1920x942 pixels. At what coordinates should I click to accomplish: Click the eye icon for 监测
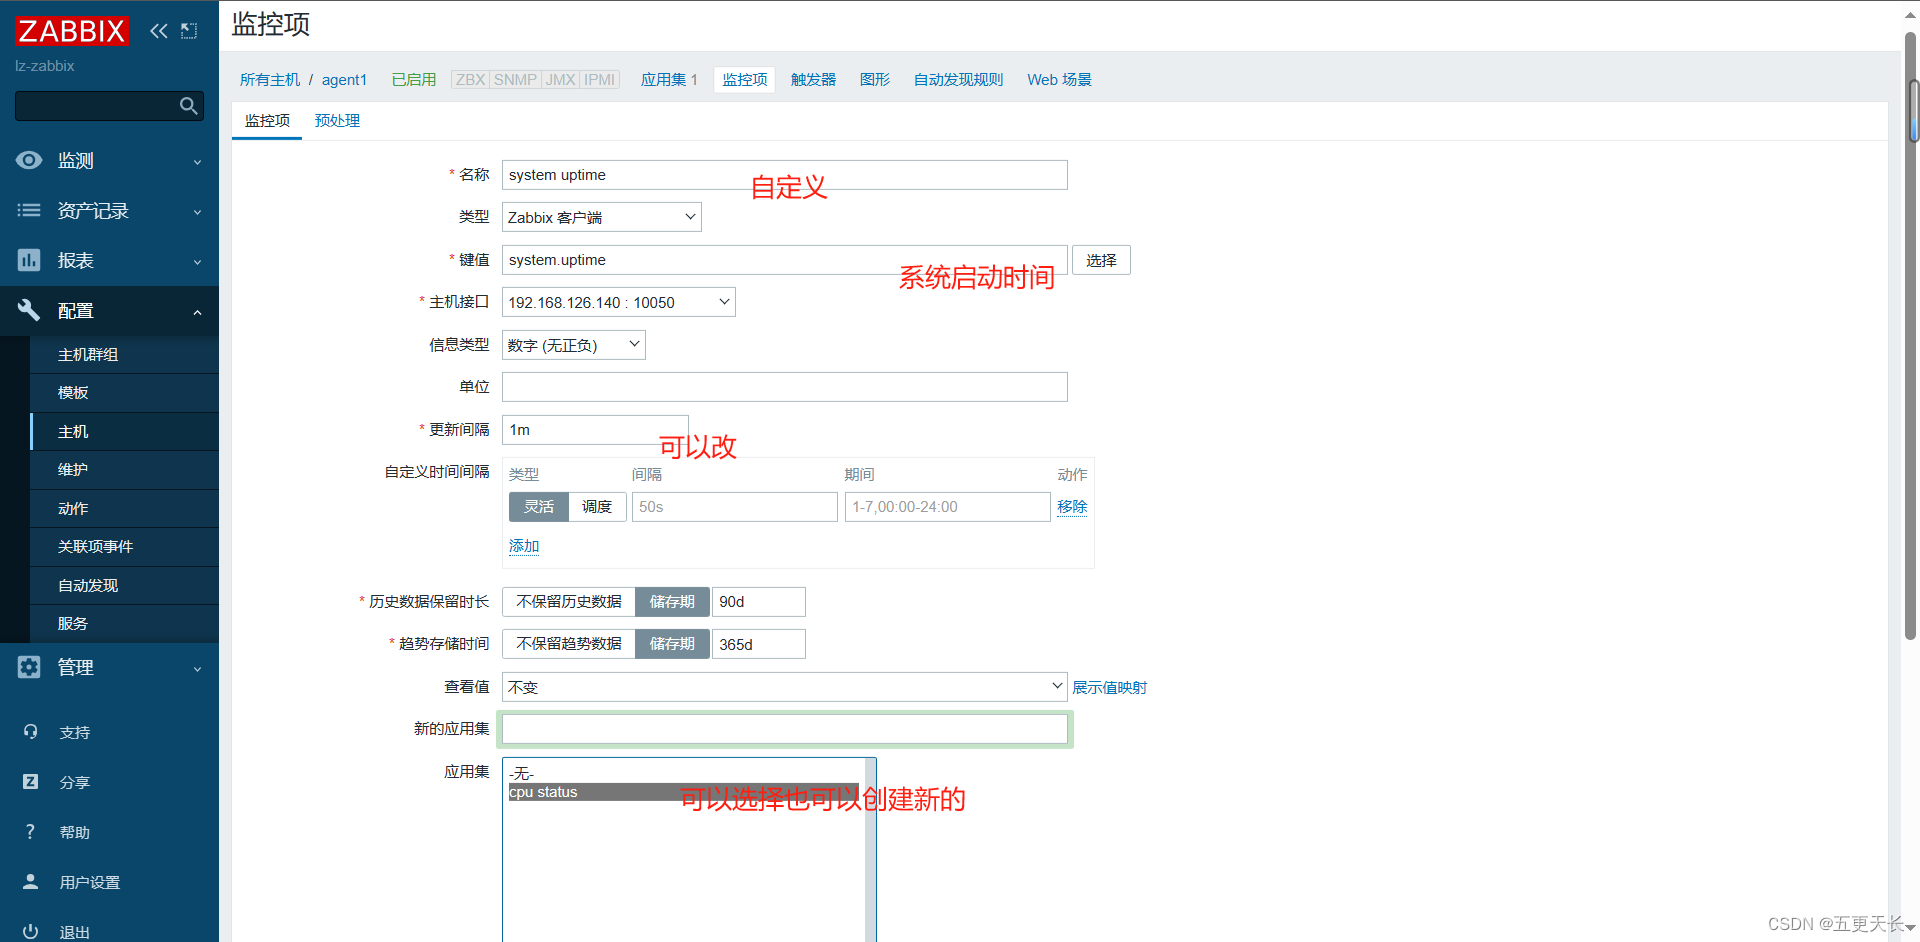tap(29, 160)
